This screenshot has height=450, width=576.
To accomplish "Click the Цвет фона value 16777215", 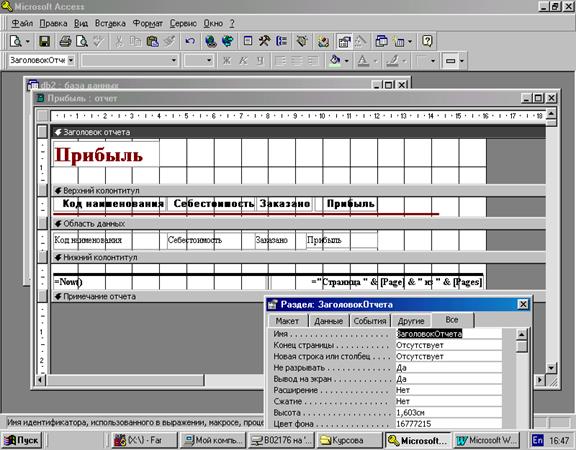I will (x=449, y=424).
